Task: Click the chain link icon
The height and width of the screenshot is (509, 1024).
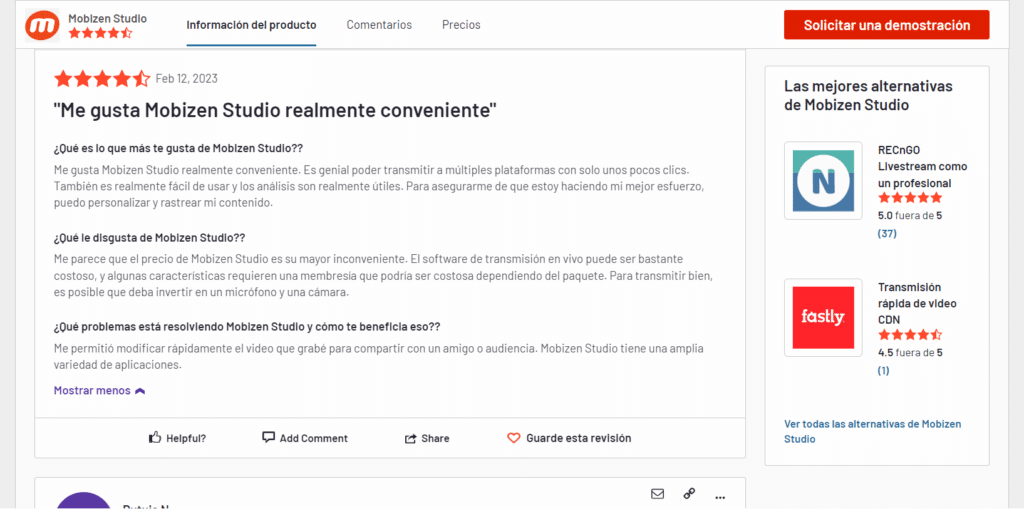Action: (x=689, y=493)
